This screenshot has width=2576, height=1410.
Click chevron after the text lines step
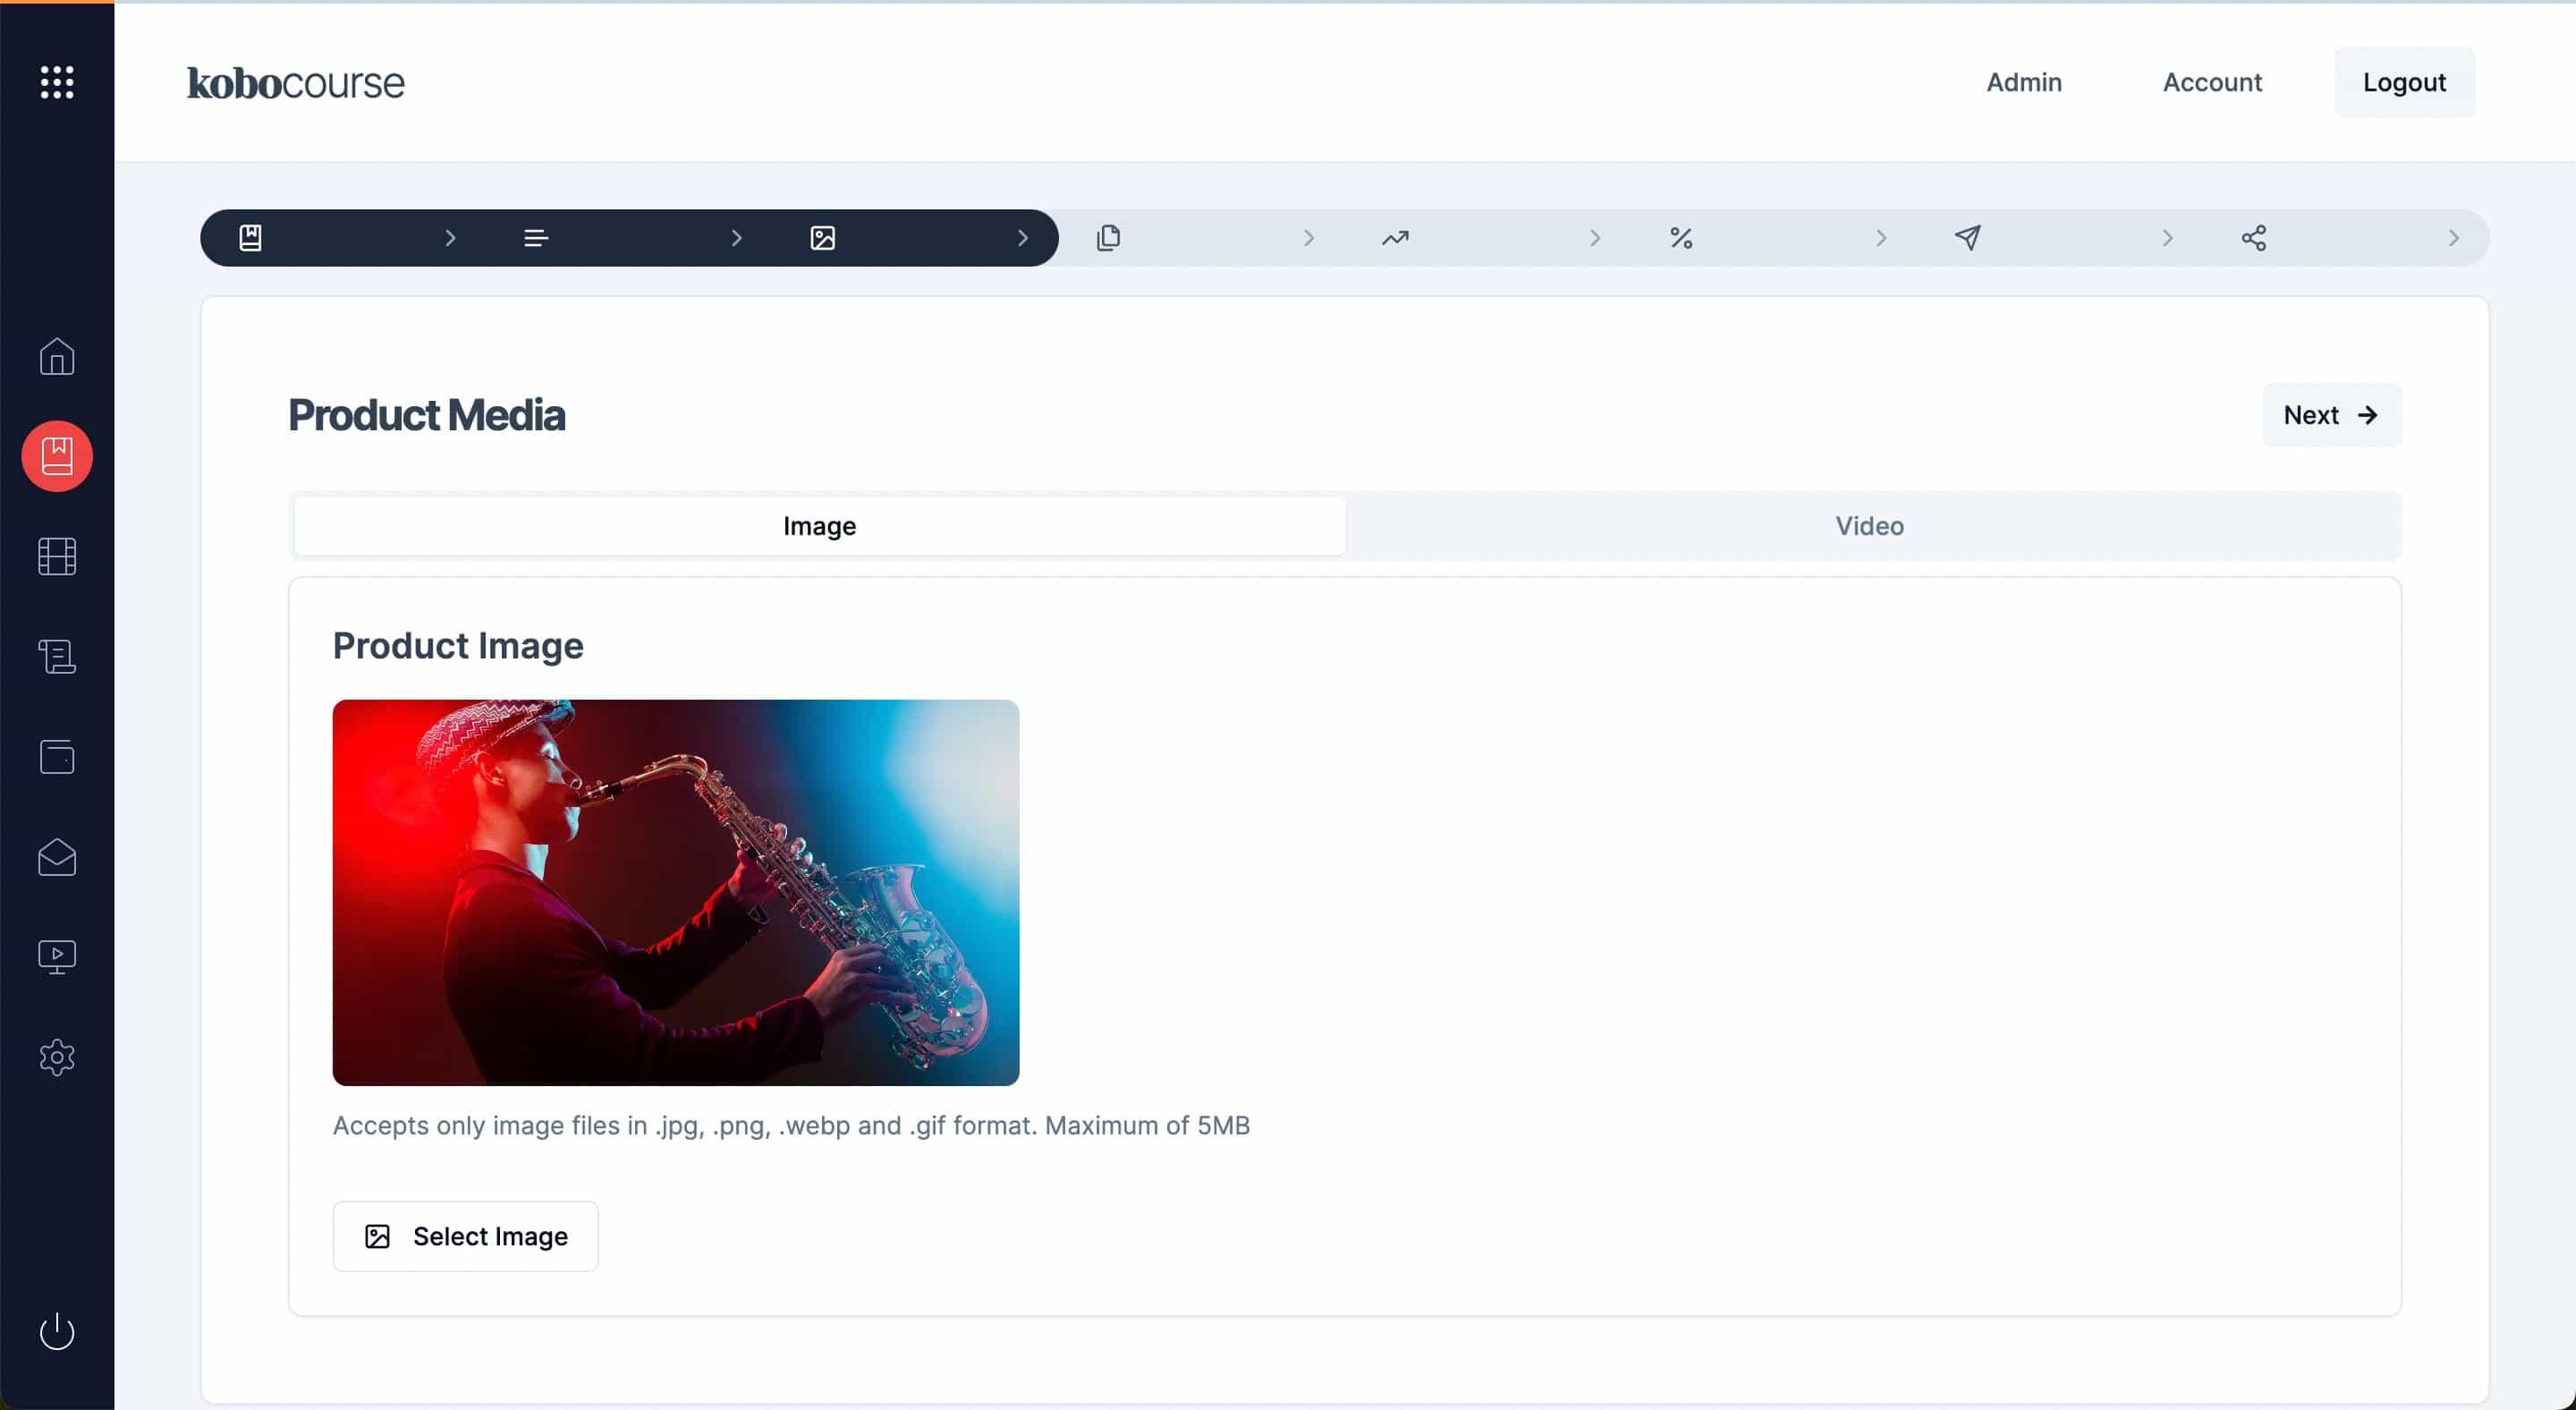[x=736, y=238]
